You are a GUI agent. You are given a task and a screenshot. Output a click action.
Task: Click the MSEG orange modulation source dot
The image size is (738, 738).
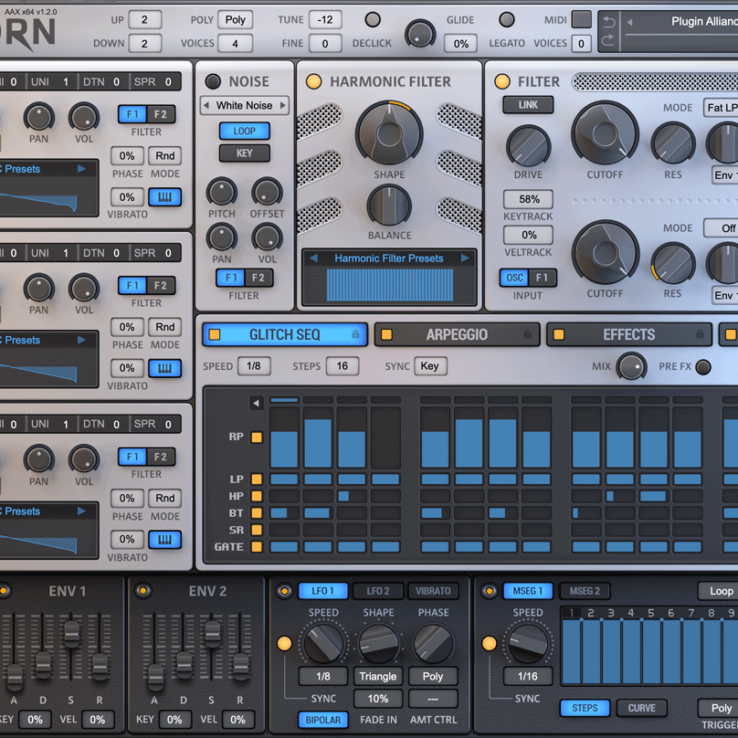[489, 643]
